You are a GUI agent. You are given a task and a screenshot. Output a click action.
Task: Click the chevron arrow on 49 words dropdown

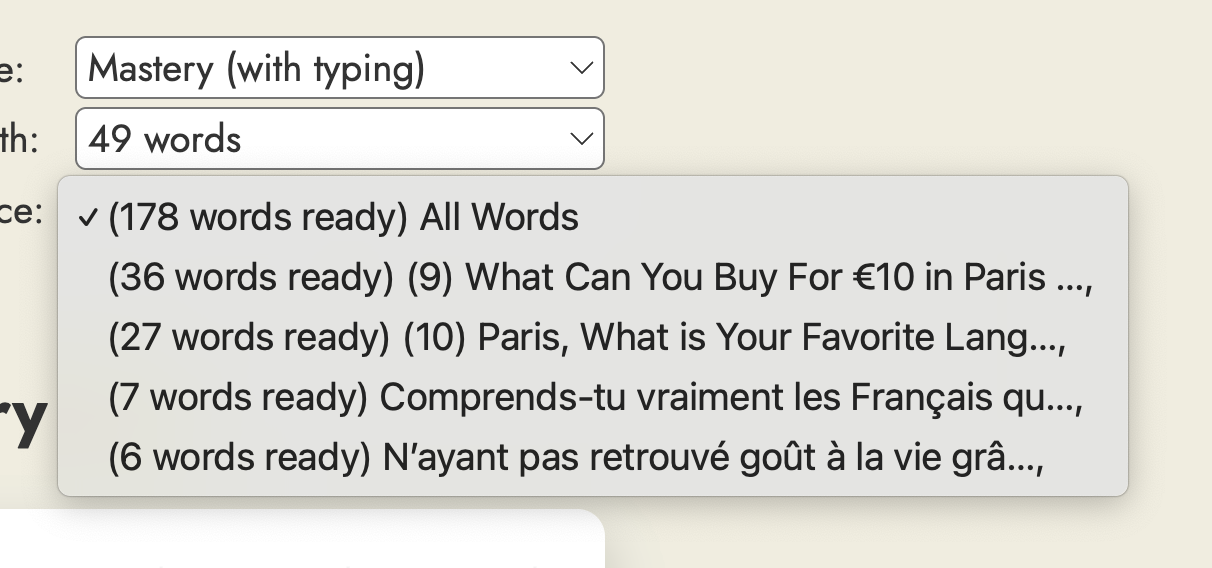tap(580, 139)
